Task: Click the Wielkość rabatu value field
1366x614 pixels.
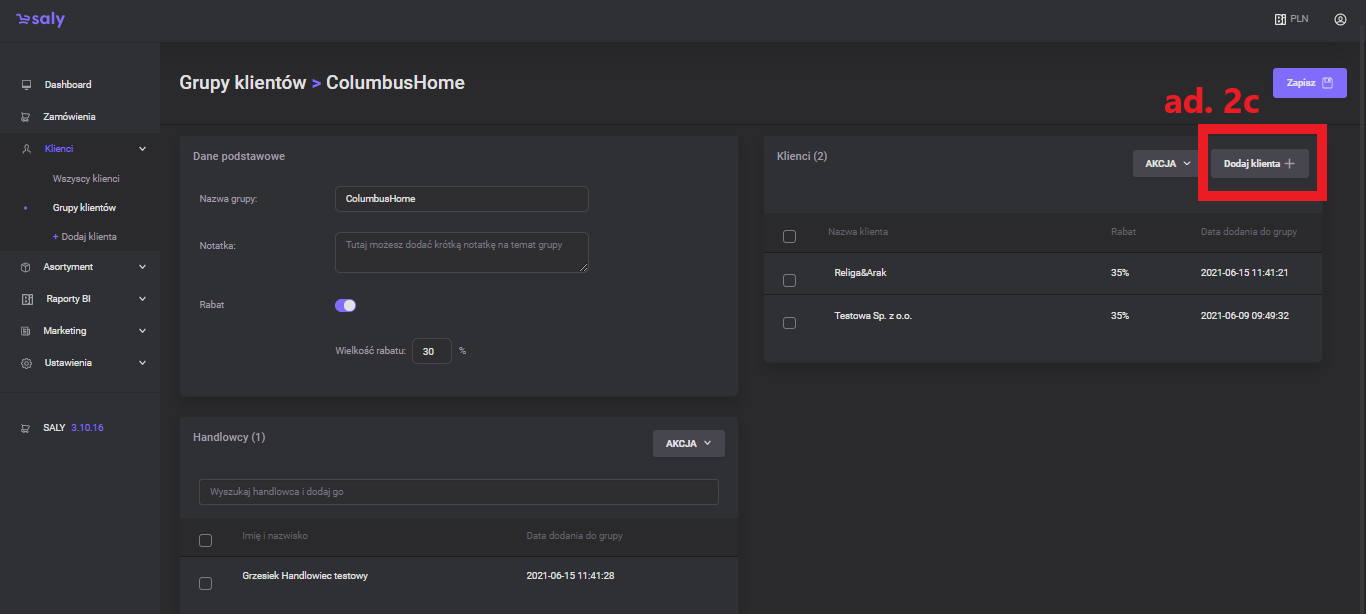Action: click(431, 351)
